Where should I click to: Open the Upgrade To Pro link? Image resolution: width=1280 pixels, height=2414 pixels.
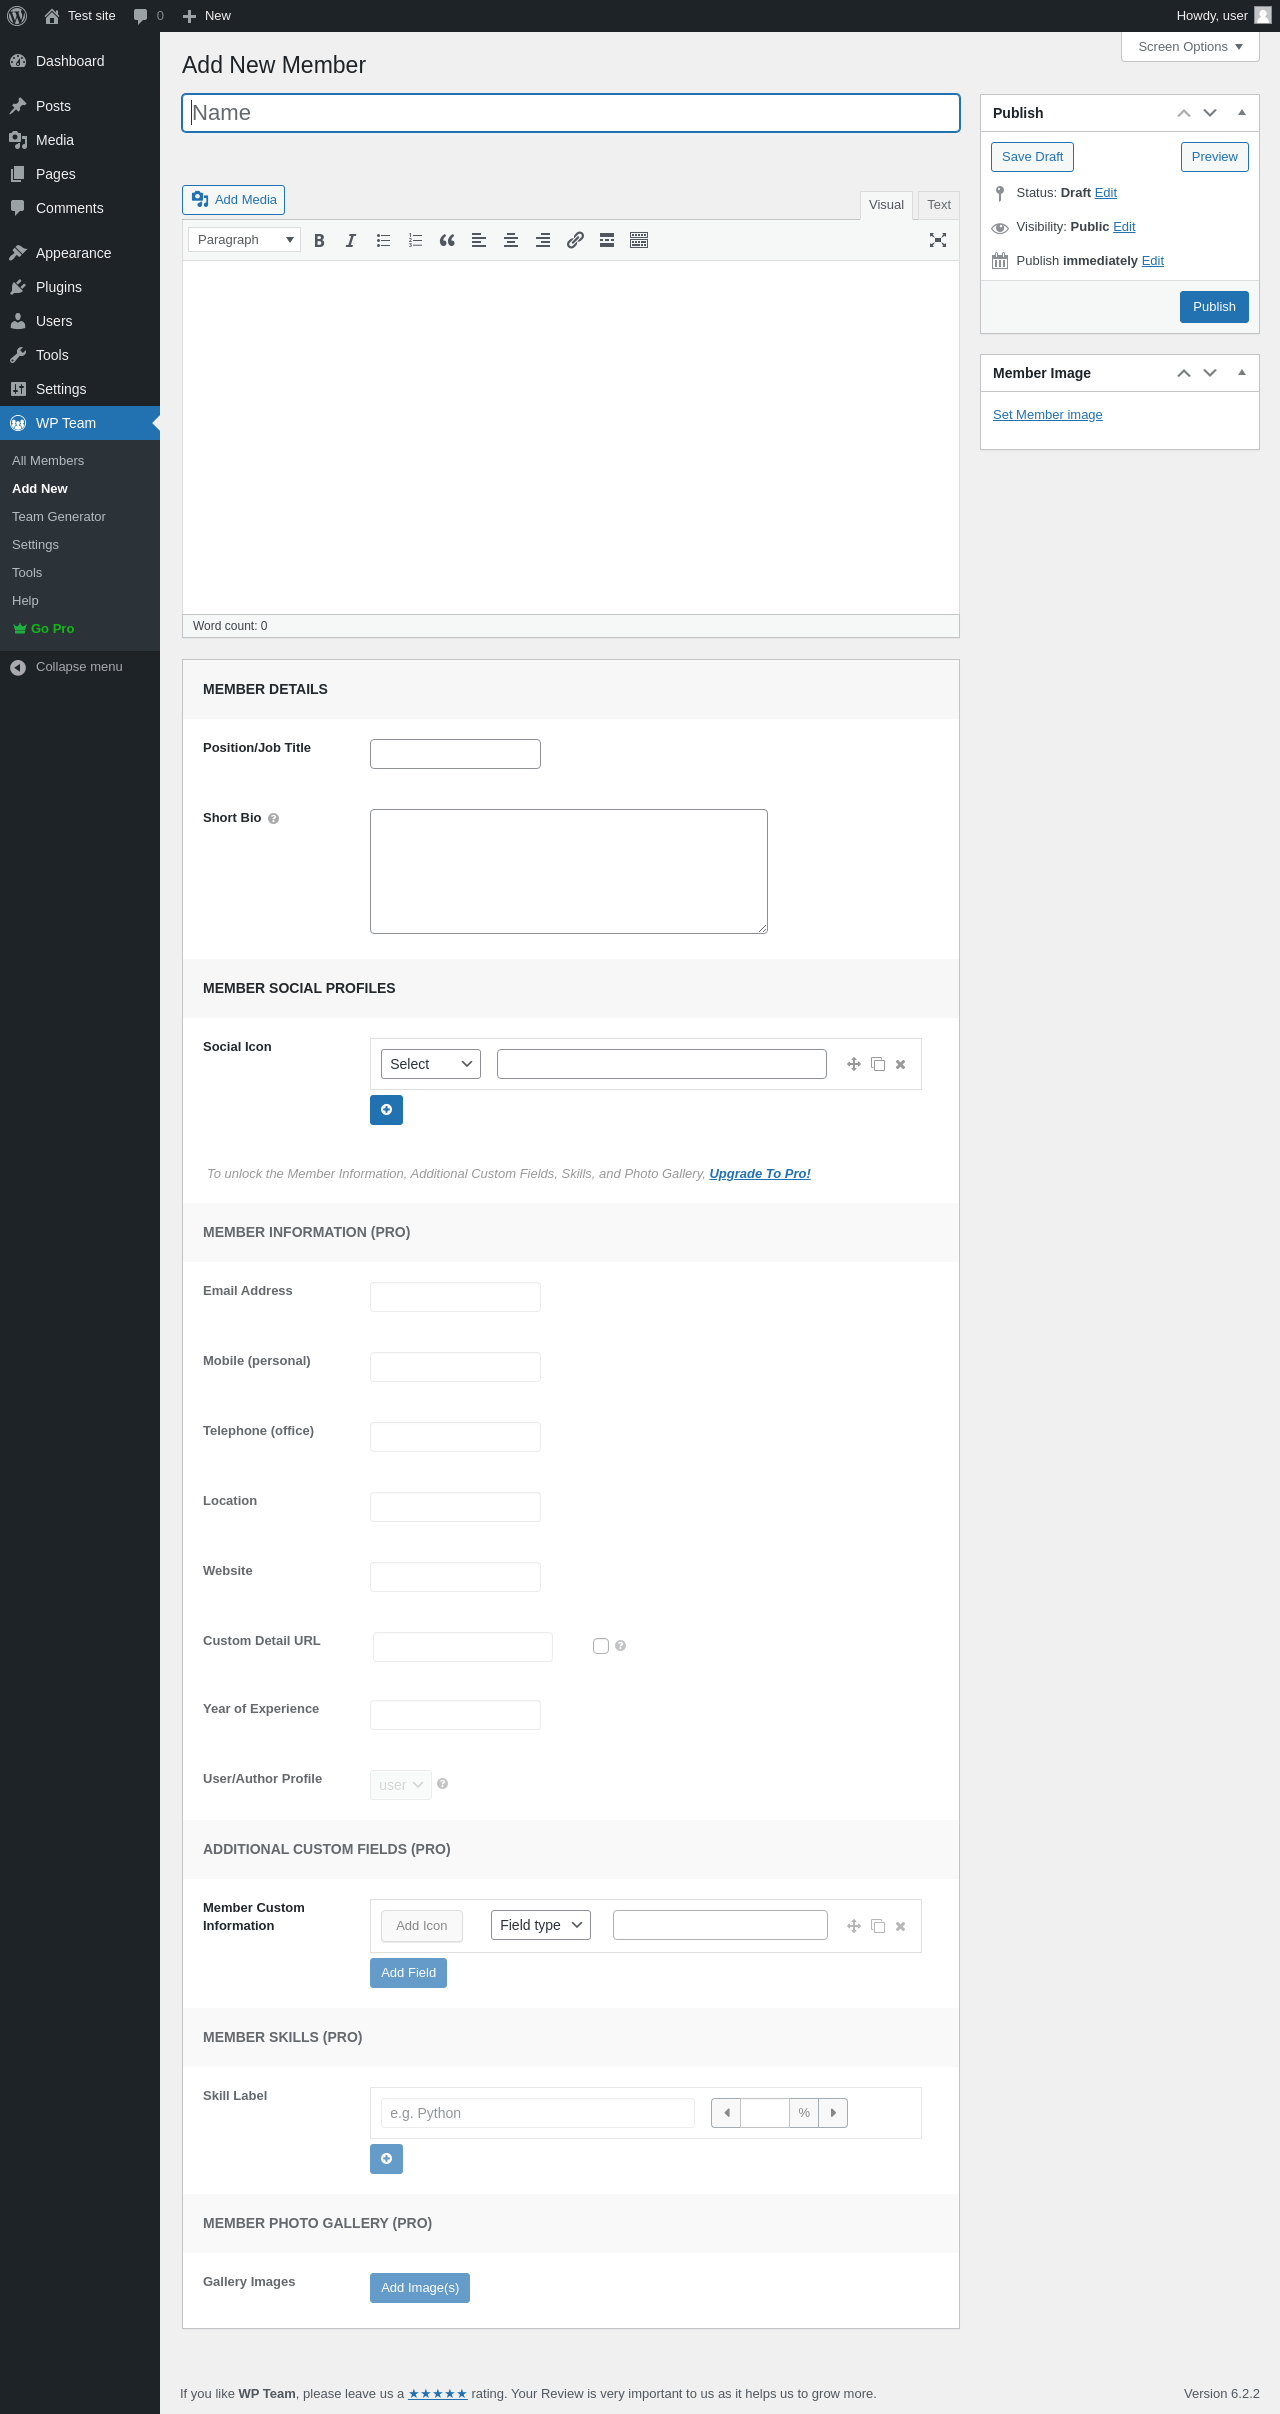(x=760, y=1174)
